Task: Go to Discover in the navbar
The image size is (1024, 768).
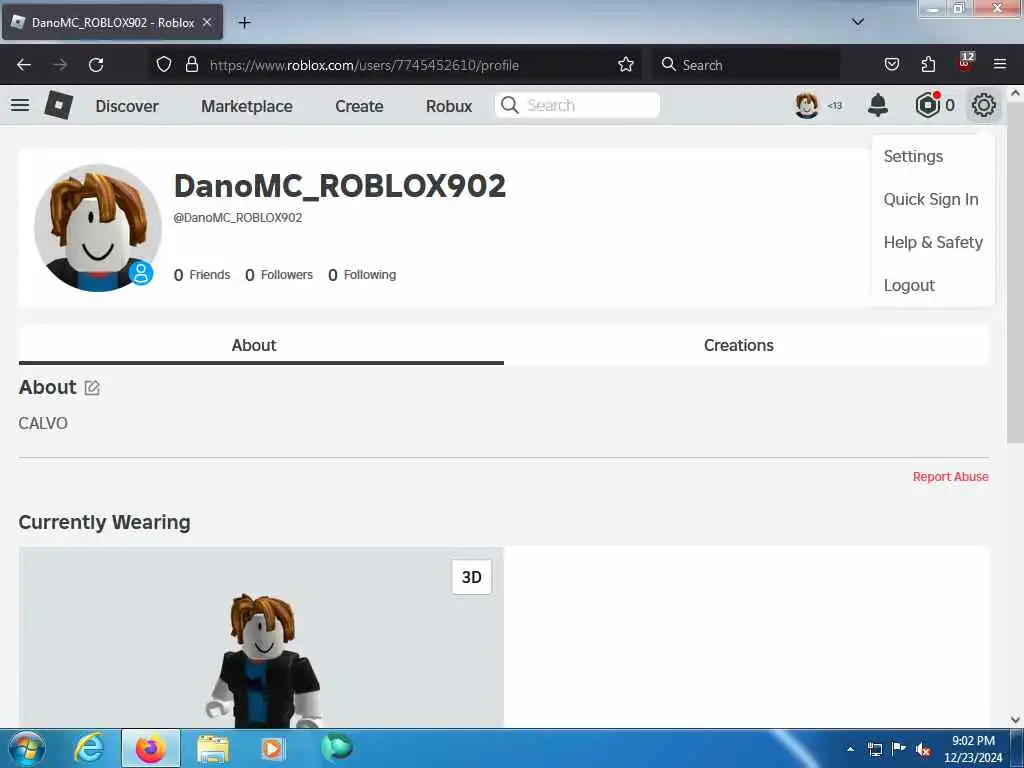Action: click(x=127, y=106)
